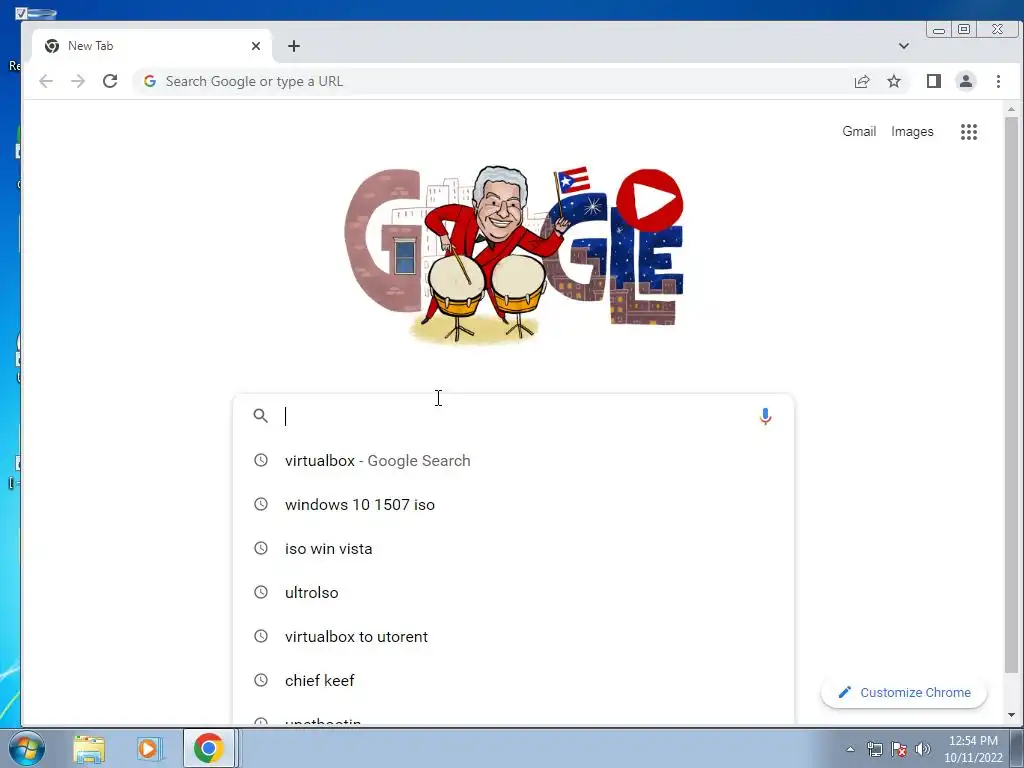The width and height of the screenshot is (1024, 768).
Task: Click the scrollbar down arrow
Action: pos(1011,715)
